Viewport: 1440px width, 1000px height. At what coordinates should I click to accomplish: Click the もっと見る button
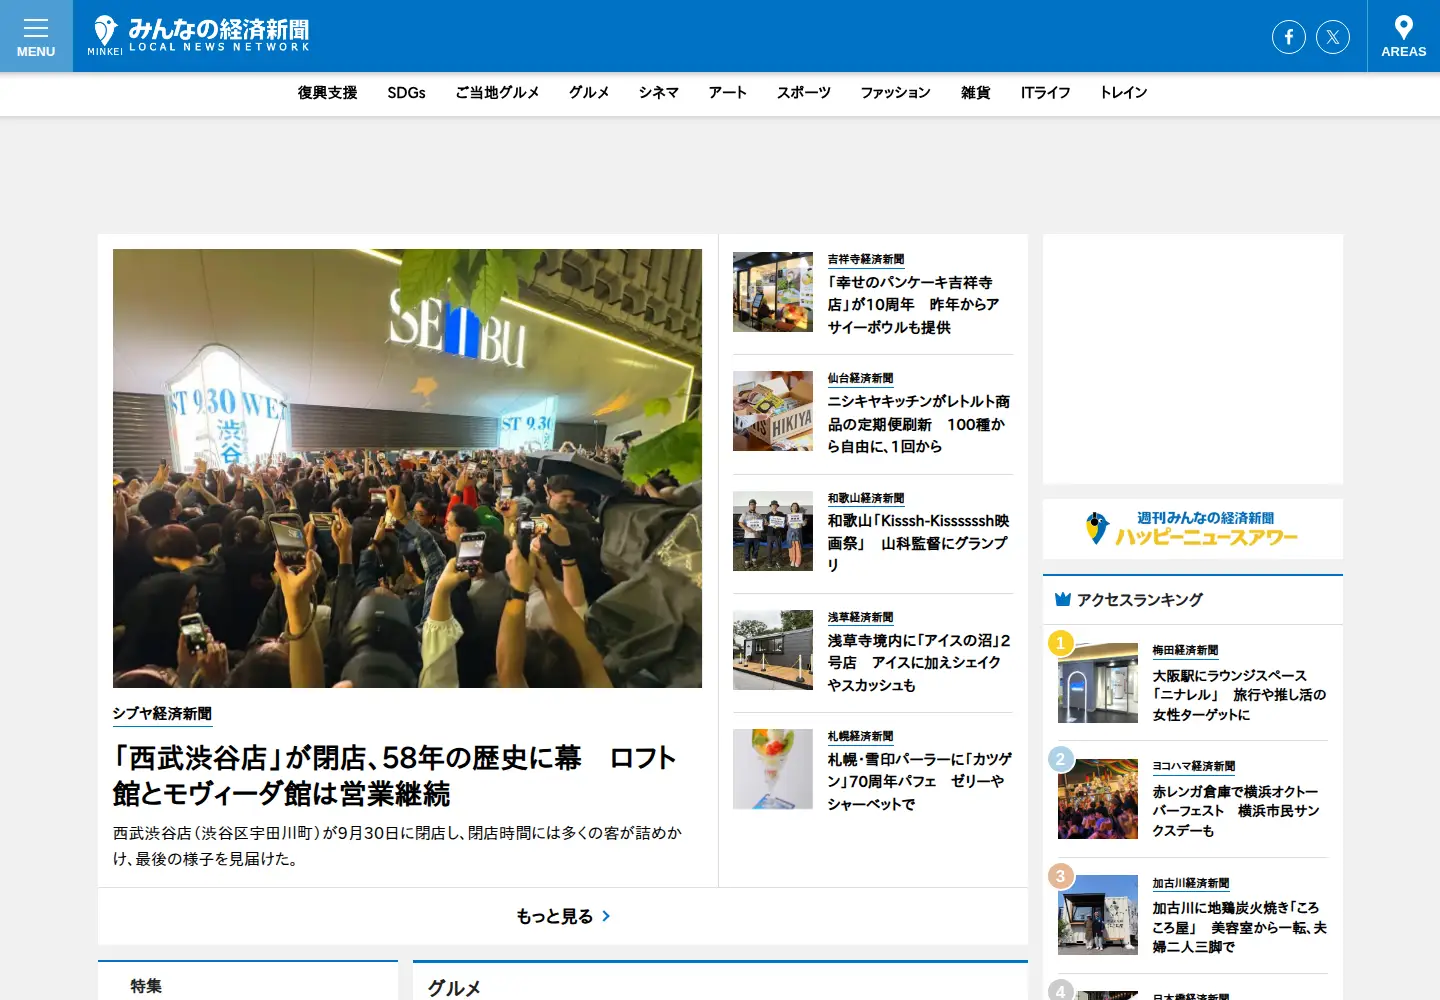coord(563,916)
